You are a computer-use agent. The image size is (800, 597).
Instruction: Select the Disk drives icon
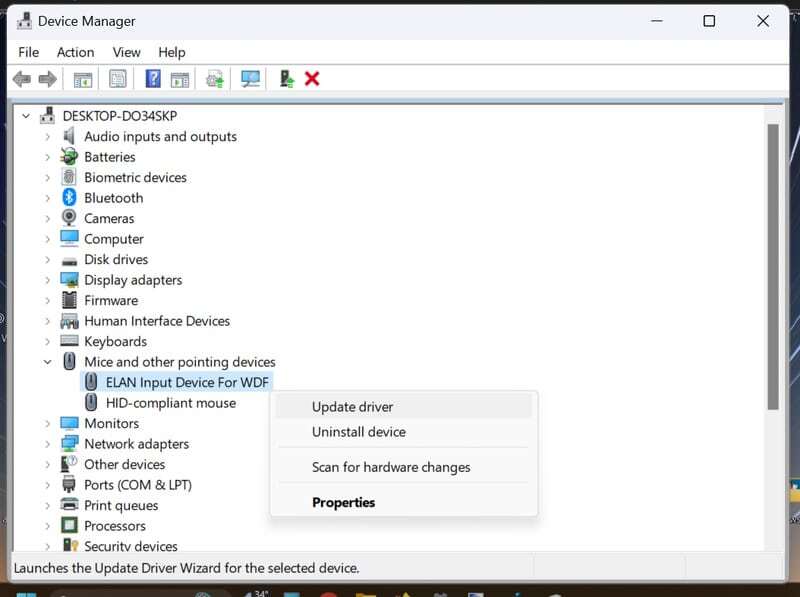click(x=69, y=260)
